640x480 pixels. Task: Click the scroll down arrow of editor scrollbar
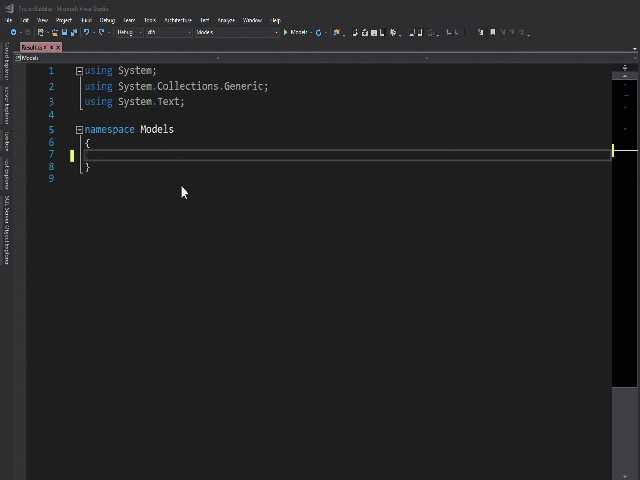click(x=625, y=476)
